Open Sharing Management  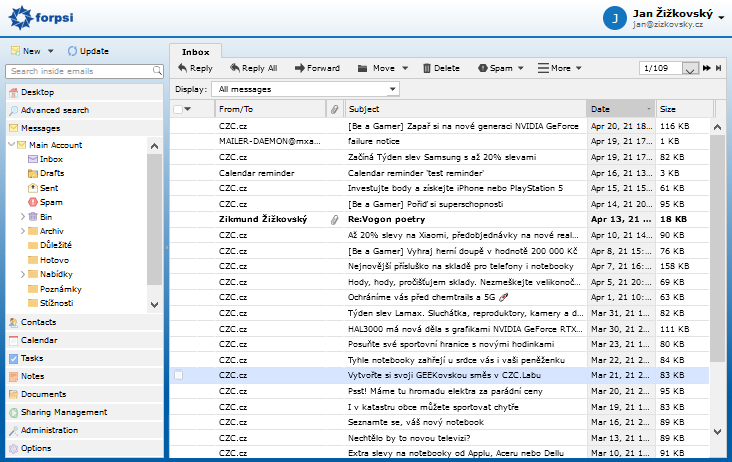(84, 413)
